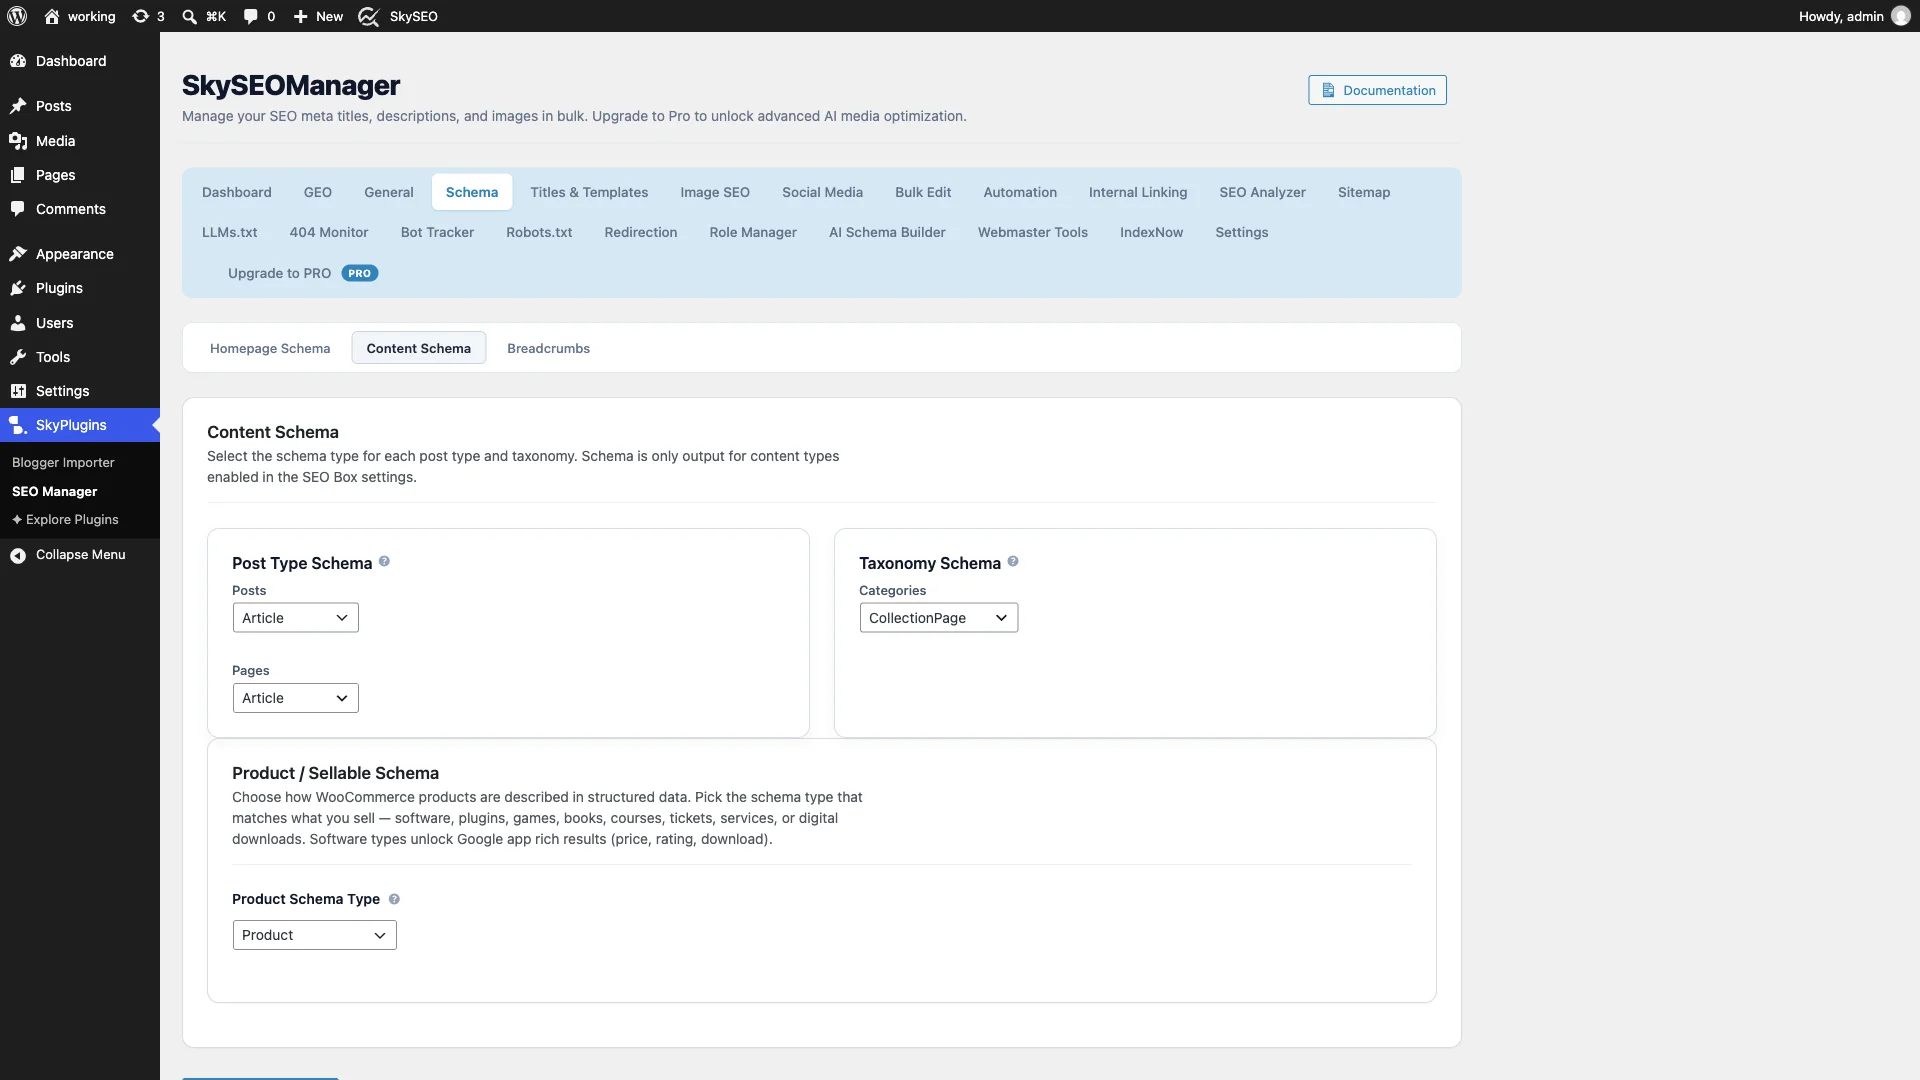Viewport: 1920px width, 1080px height.
Task: Select the Homepage Schema sub-tab
Action: click(x=270, y=348)
